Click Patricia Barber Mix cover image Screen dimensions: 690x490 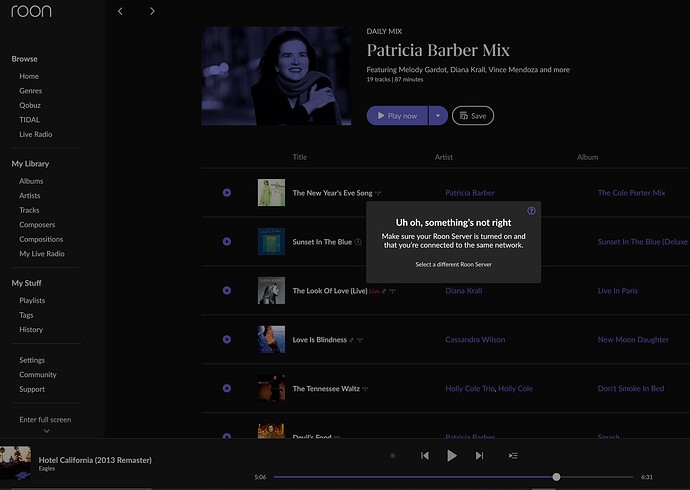pos(276,76)
